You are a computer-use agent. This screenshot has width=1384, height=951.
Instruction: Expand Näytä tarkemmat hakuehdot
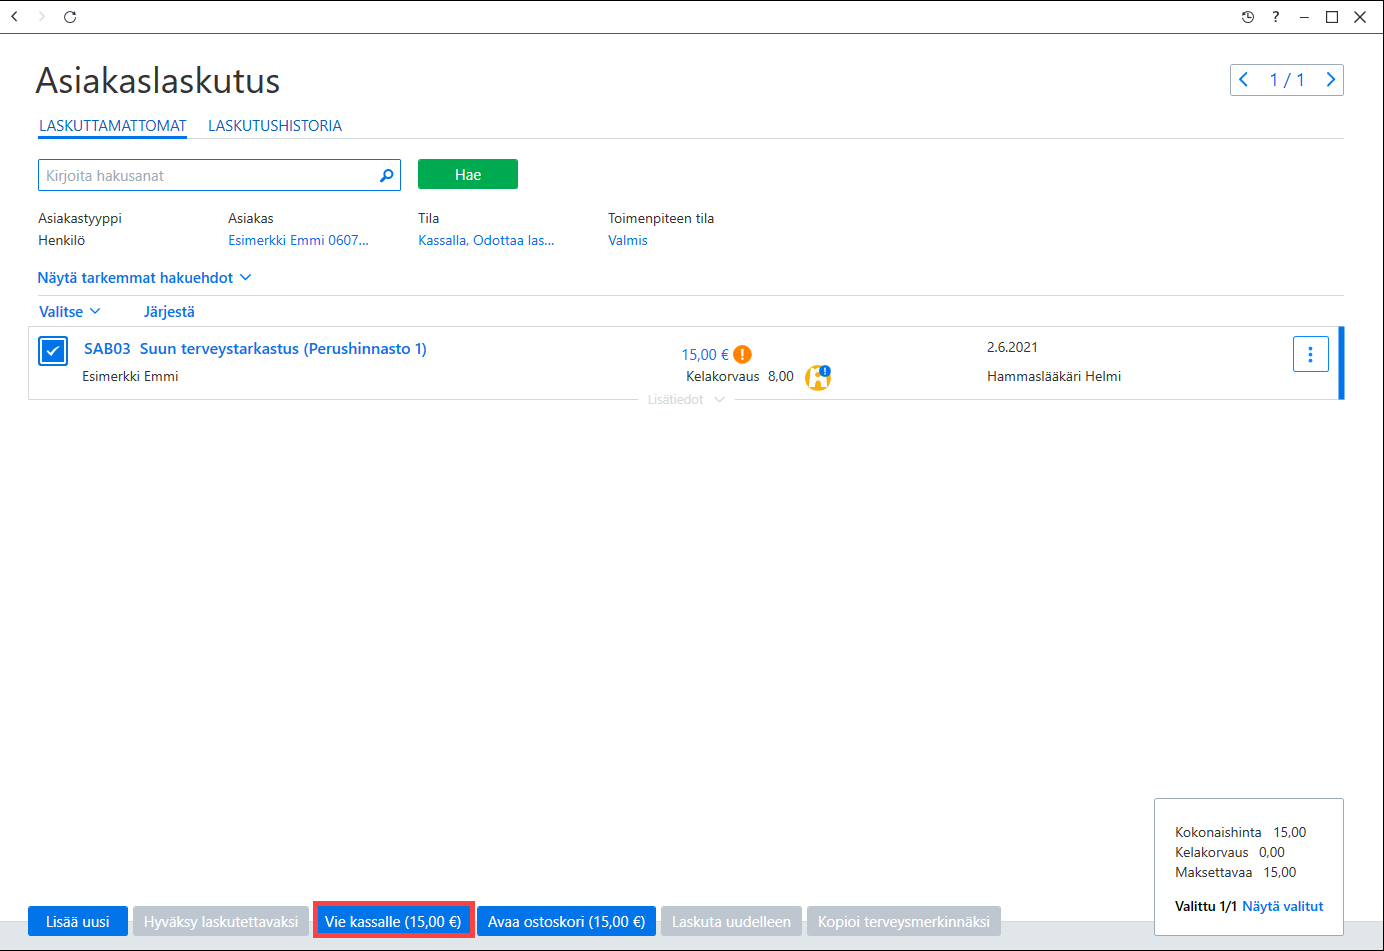pyautogui.click(x=144, y=278)
